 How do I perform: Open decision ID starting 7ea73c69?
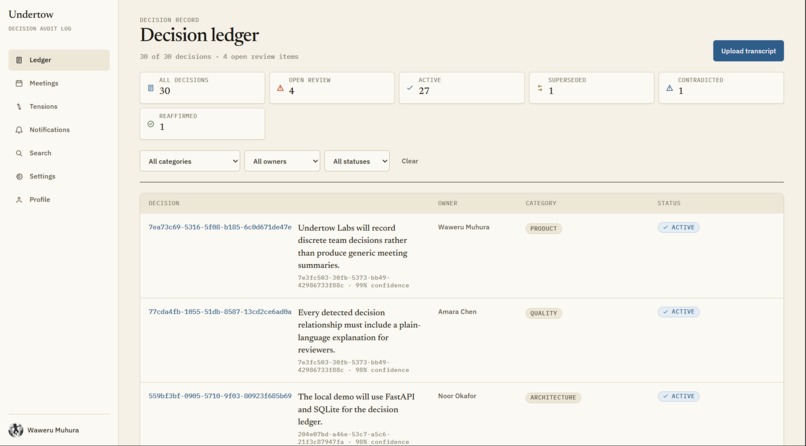point(220,227)
